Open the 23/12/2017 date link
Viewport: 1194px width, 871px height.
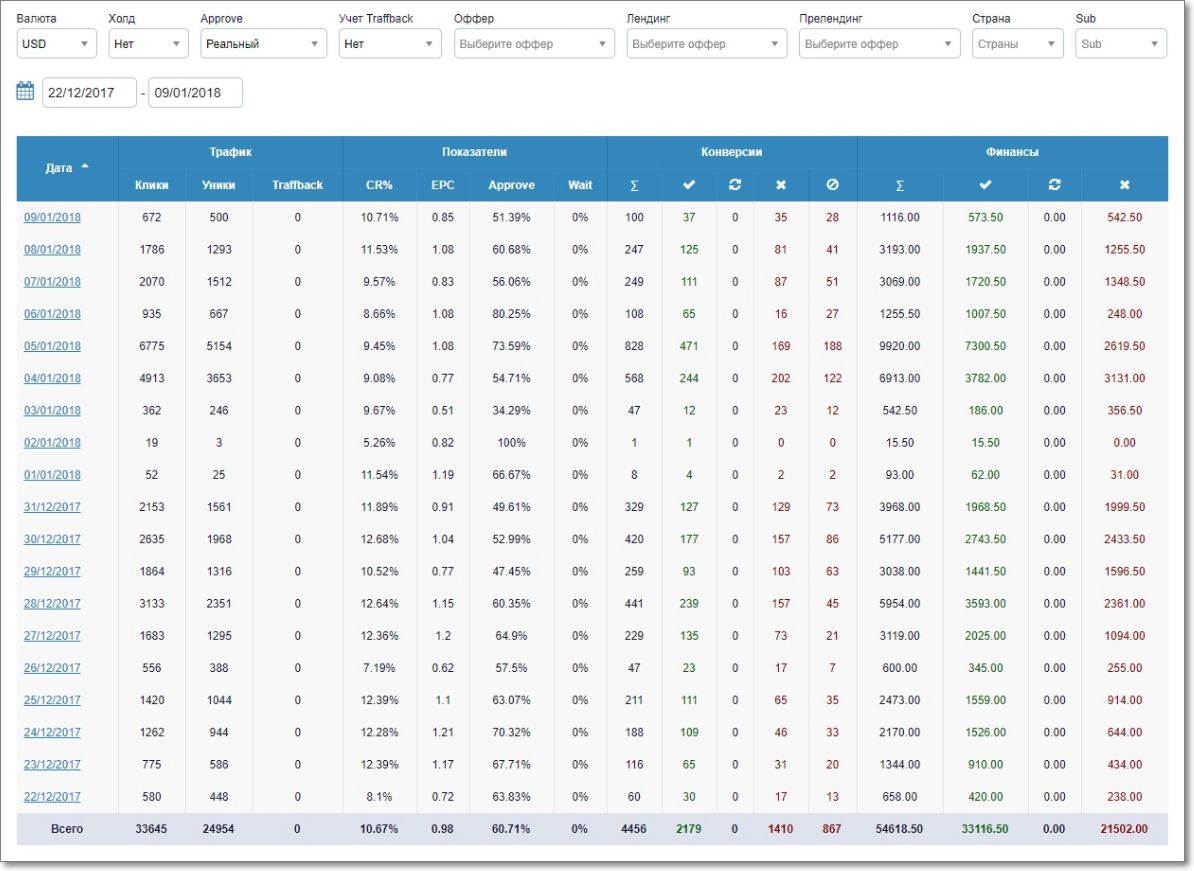(53, 765)
